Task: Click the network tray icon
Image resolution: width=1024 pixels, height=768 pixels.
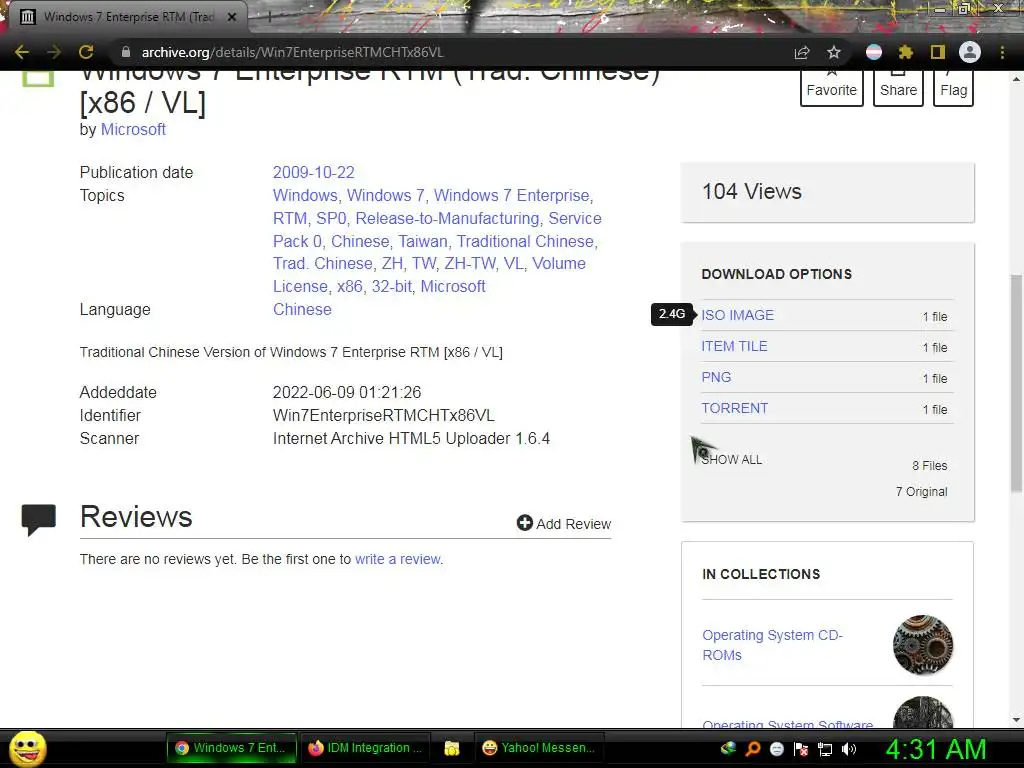Action: click(825, 749)
